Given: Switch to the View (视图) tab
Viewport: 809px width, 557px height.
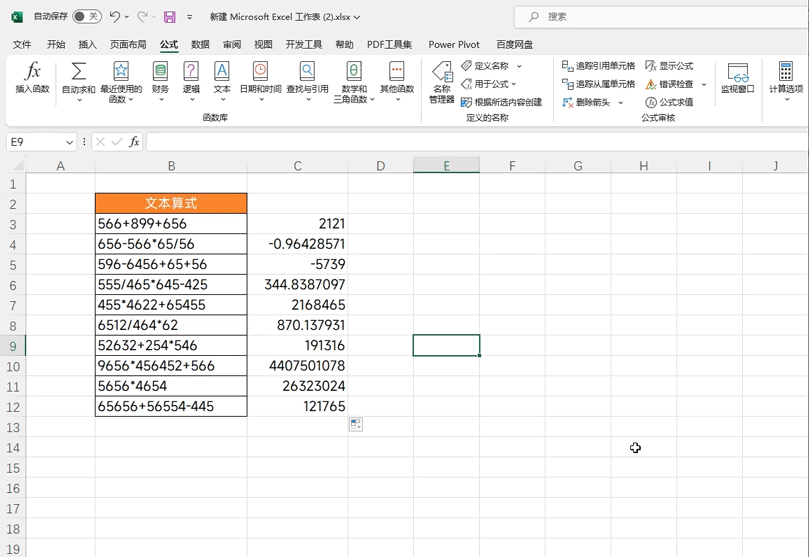Looking at the screenshot, I should 263,45.
